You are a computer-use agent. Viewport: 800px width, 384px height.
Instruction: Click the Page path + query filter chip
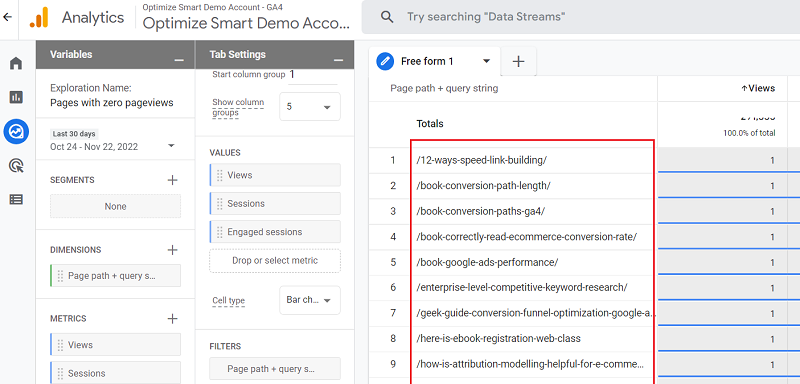click(x=275, y=369)
